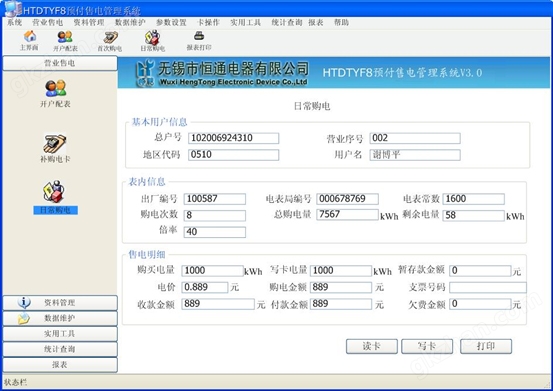553x391 pixels.
Task: Click the 营业序号 field showing 002
Action: pos(415,138)
